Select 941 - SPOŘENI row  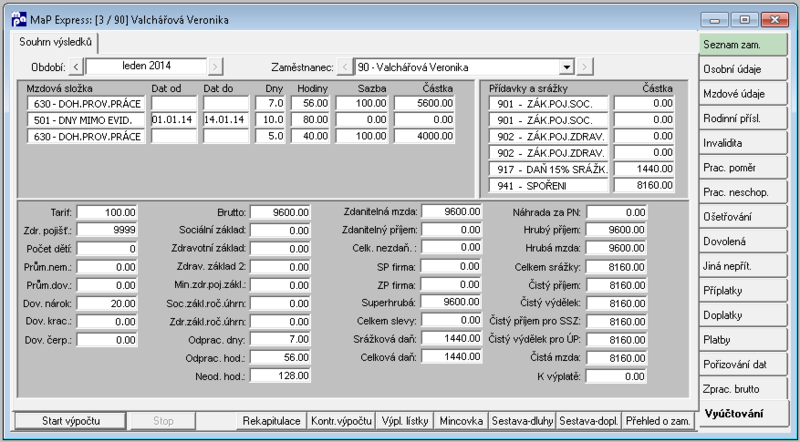[x=581, y=185]
